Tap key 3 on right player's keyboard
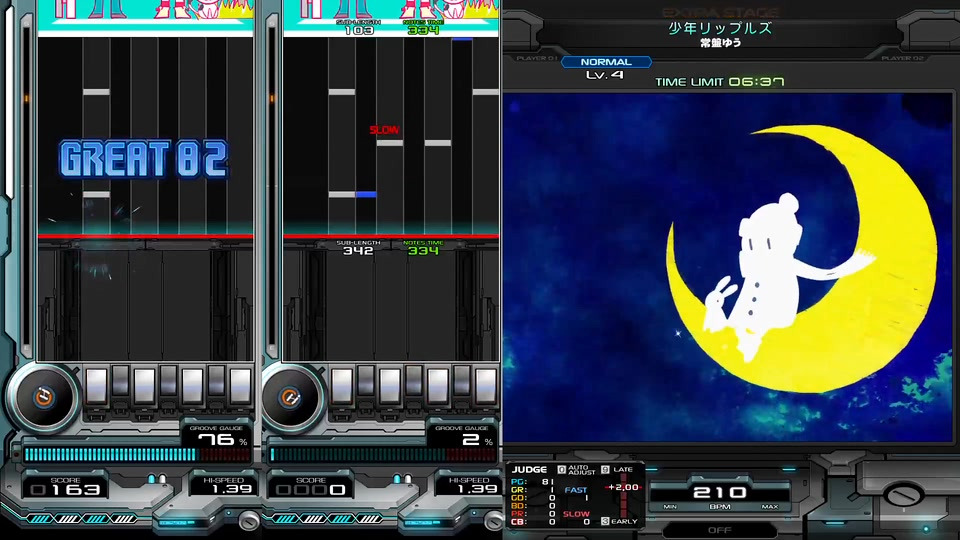Image resolution: width=960 pixels, height=540 pixels. 389,386
